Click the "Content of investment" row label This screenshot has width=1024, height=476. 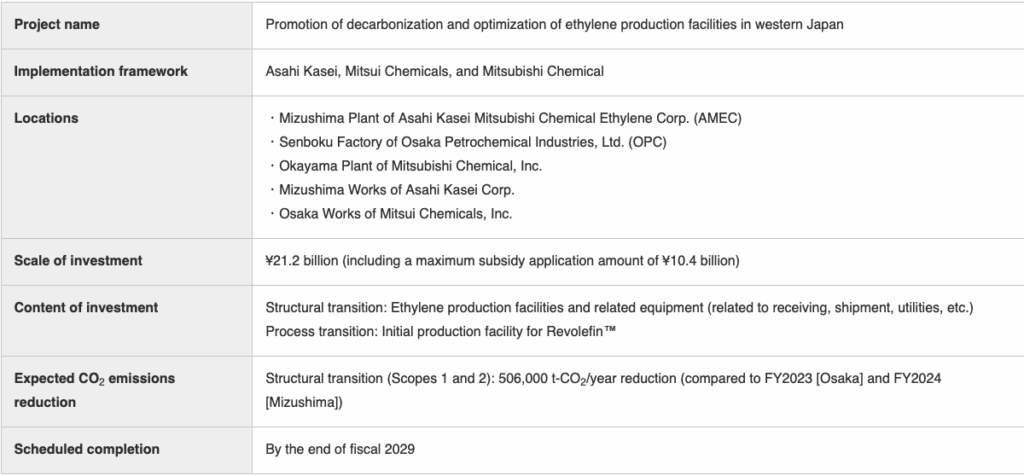86,307
